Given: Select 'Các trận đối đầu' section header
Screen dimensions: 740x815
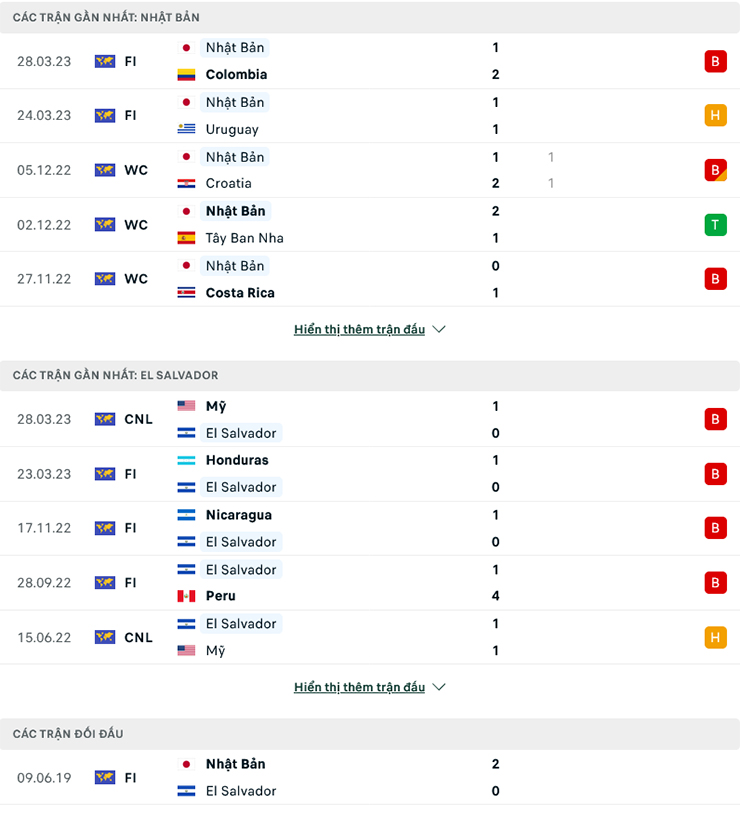Looking at the screenshot, I should (68, 734).
